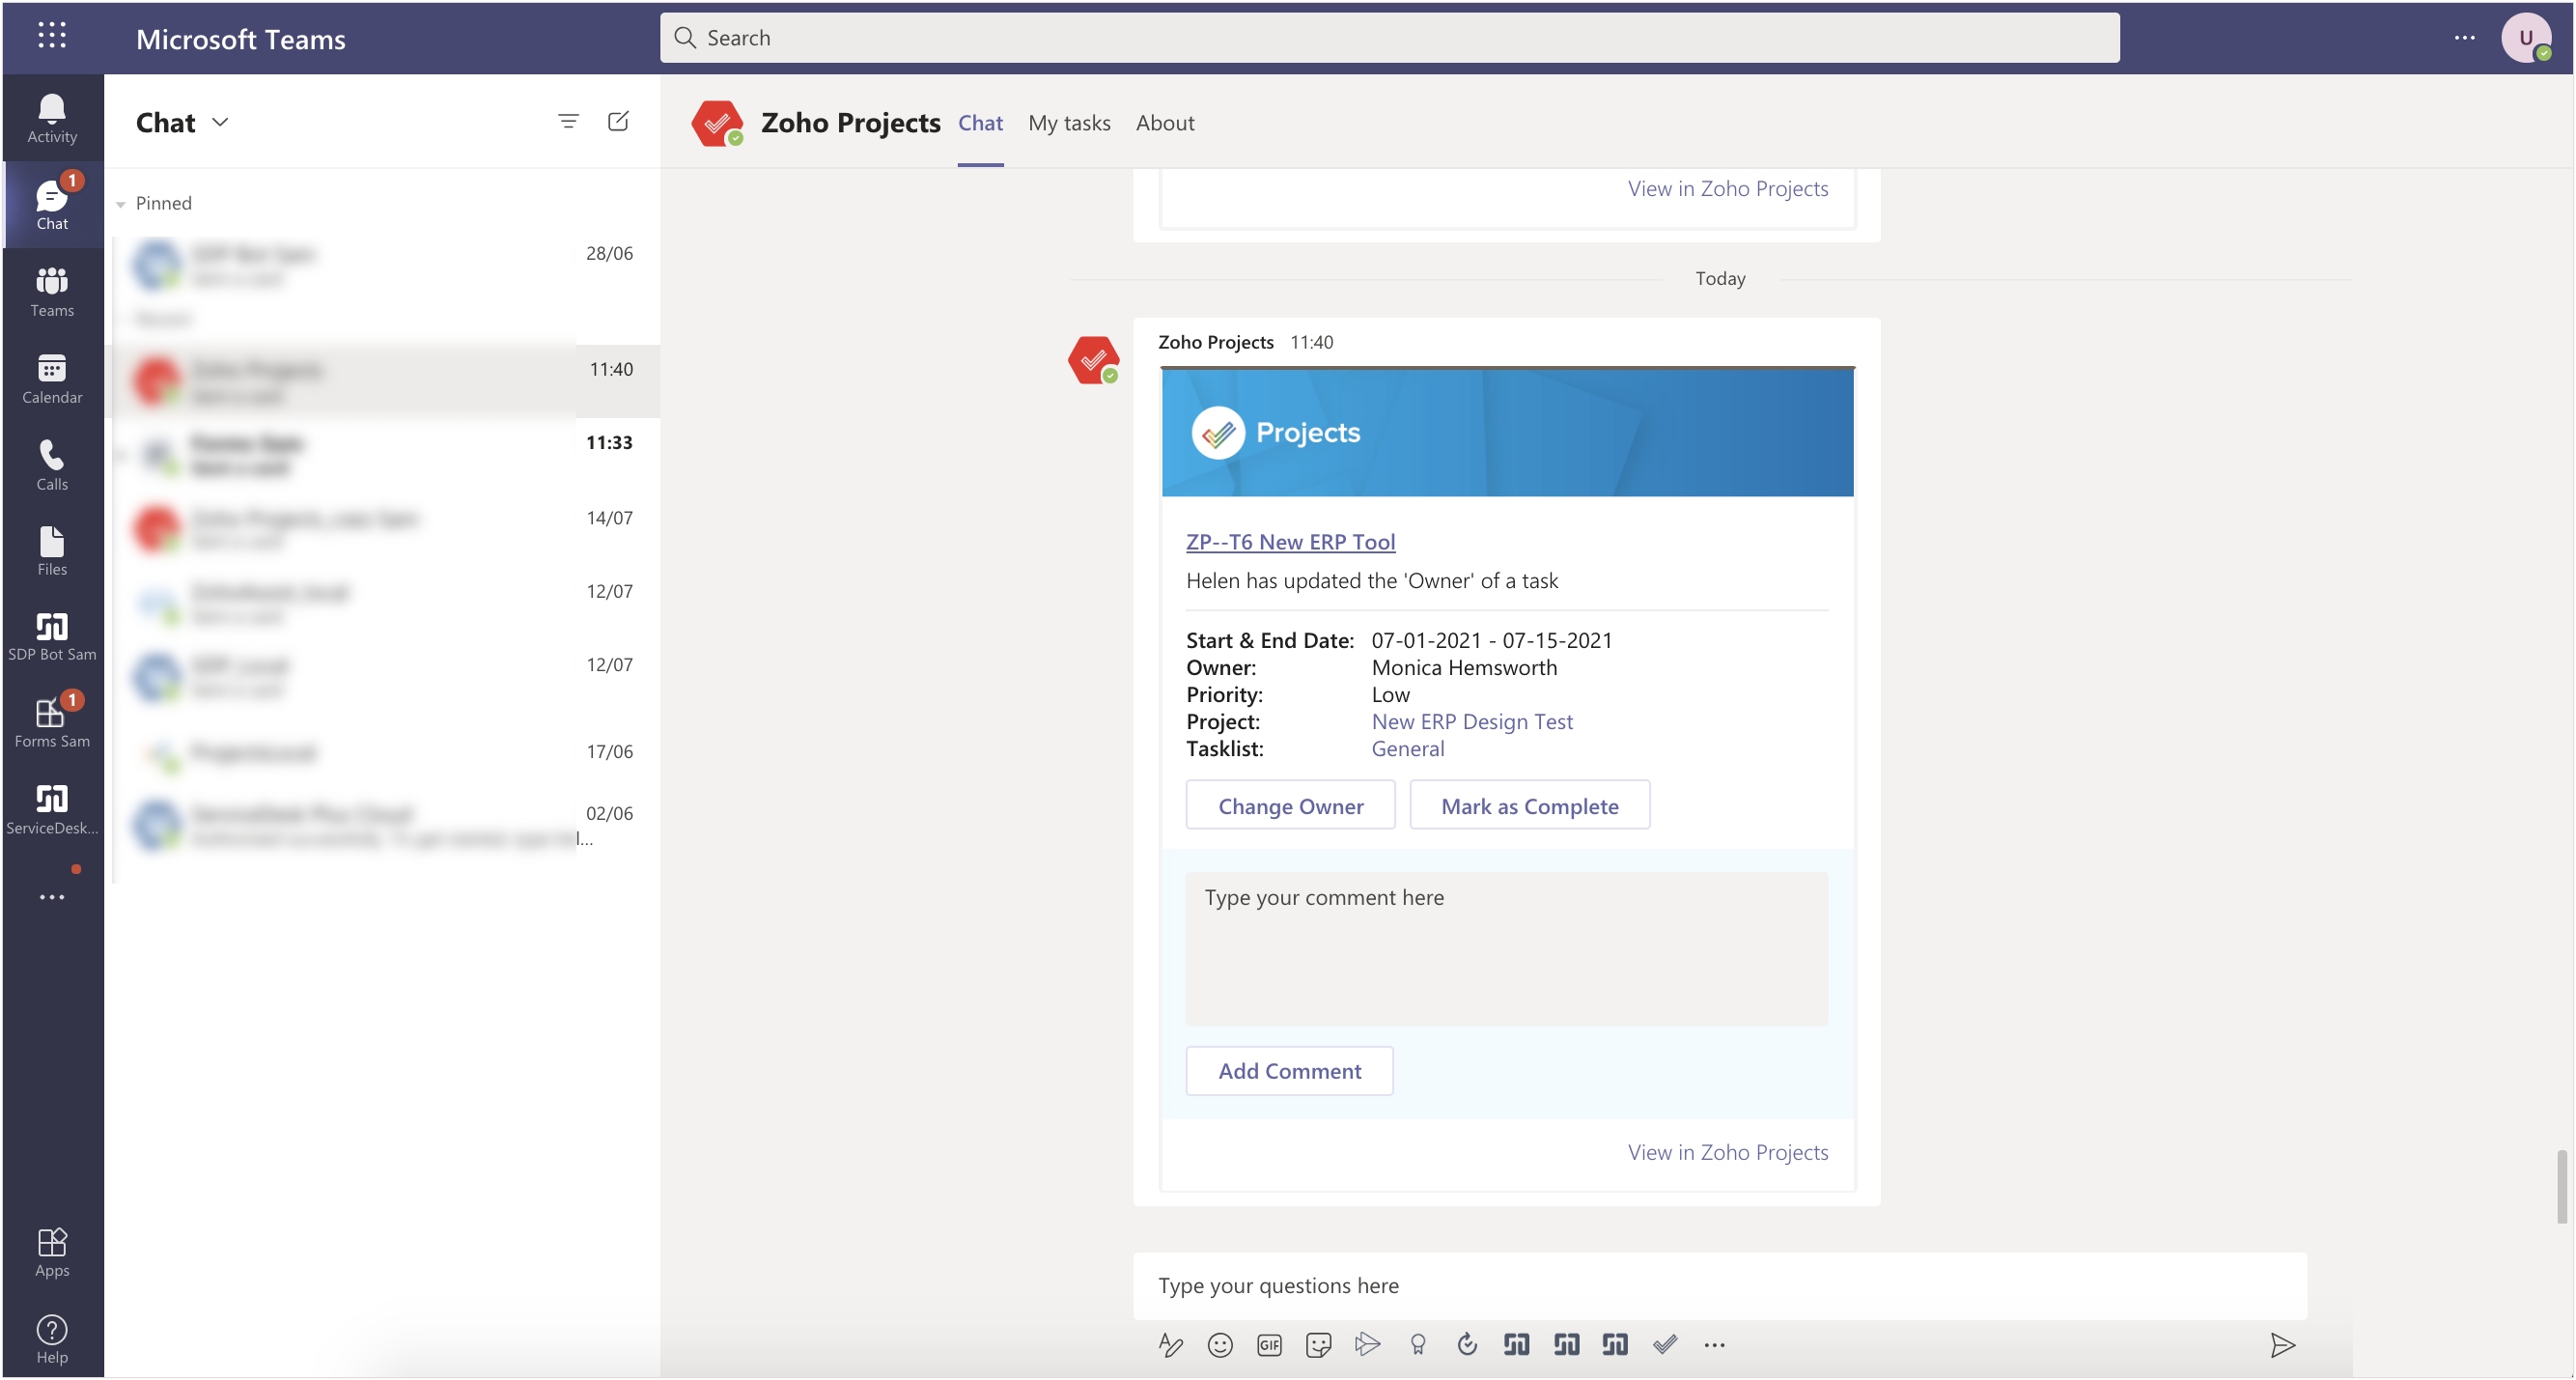Open Calendar from left rail
Viewport: 2576px width, 1380px height.
pos(52,379)
